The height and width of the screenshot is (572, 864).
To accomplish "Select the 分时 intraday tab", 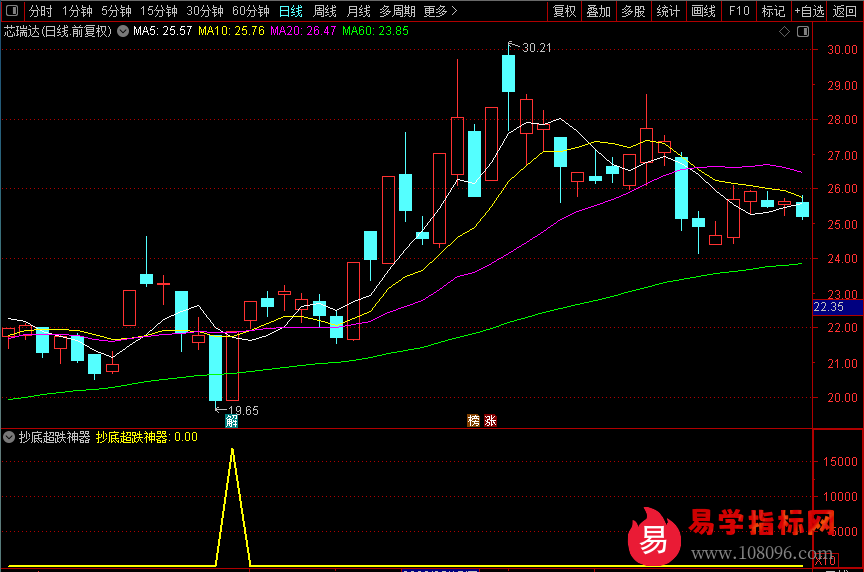I will (x=40, y=12).
